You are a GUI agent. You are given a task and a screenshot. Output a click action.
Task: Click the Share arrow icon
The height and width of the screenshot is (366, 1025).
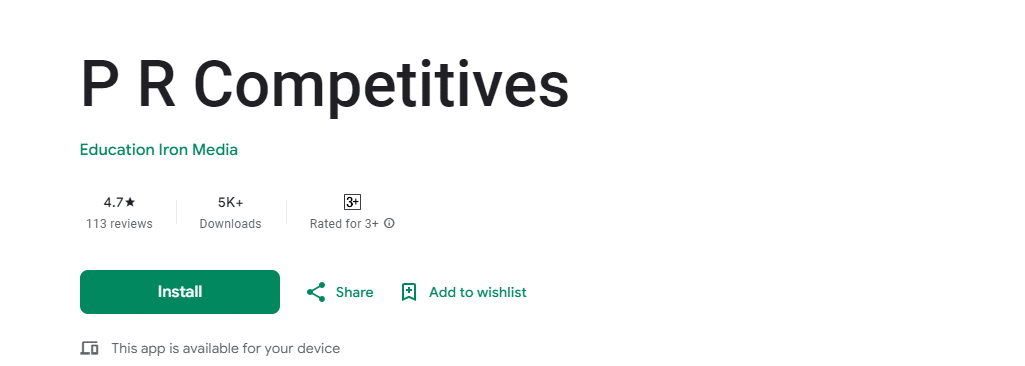click(316, 292)
